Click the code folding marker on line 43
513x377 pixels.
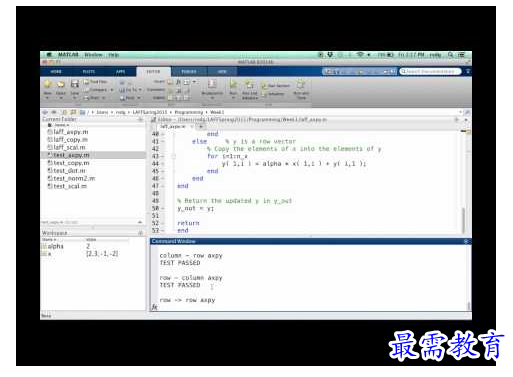[174, 156]
